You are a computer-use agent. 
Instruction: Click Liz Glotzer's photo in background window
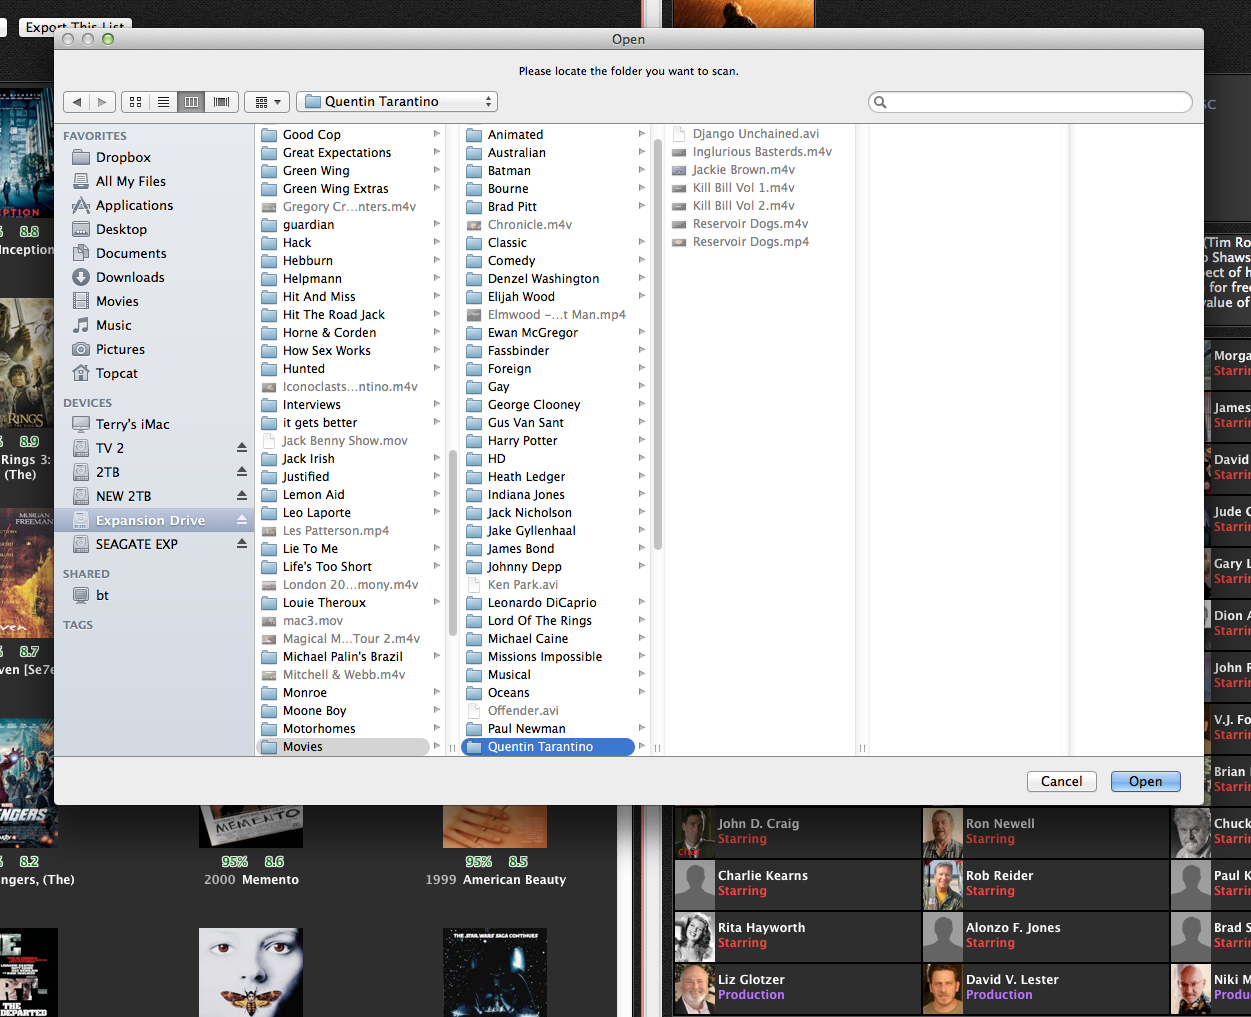click(x=694, y=989)
